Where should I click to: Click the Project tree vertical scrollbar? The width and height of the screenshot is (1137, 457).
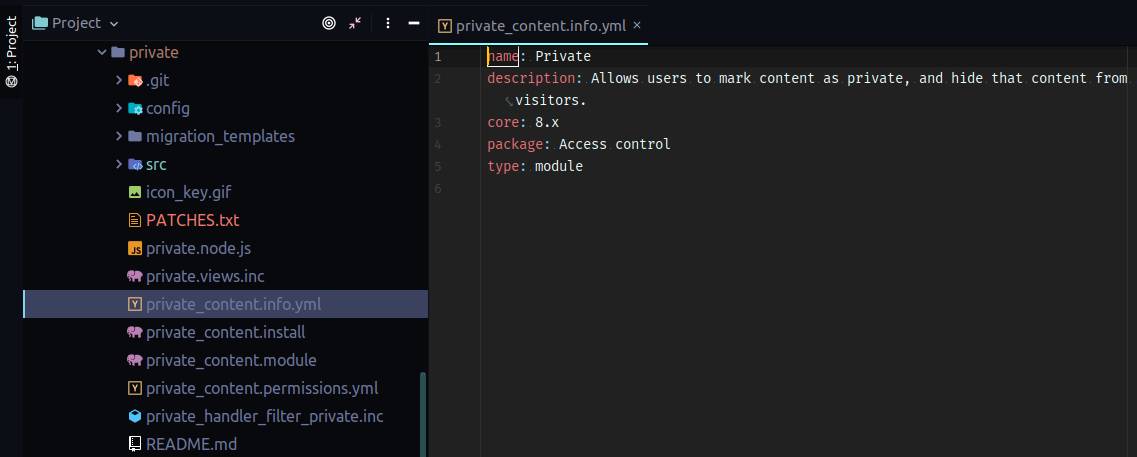(x=422, y=410)
